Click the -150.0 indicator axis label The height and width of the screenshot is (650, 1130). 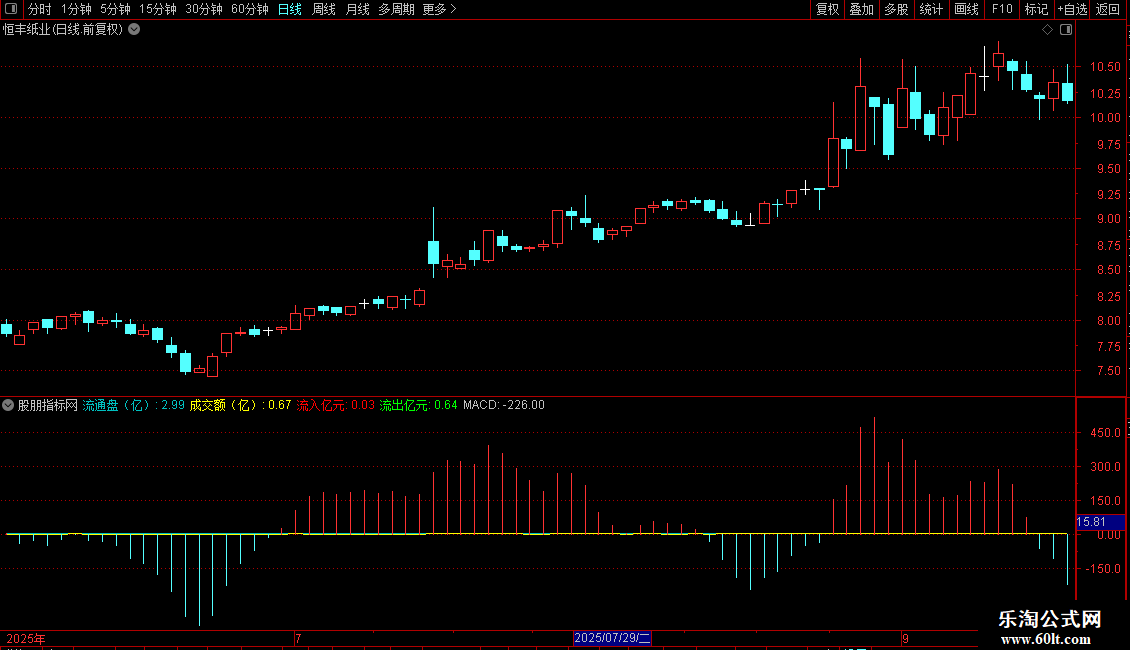(1103, 569)
